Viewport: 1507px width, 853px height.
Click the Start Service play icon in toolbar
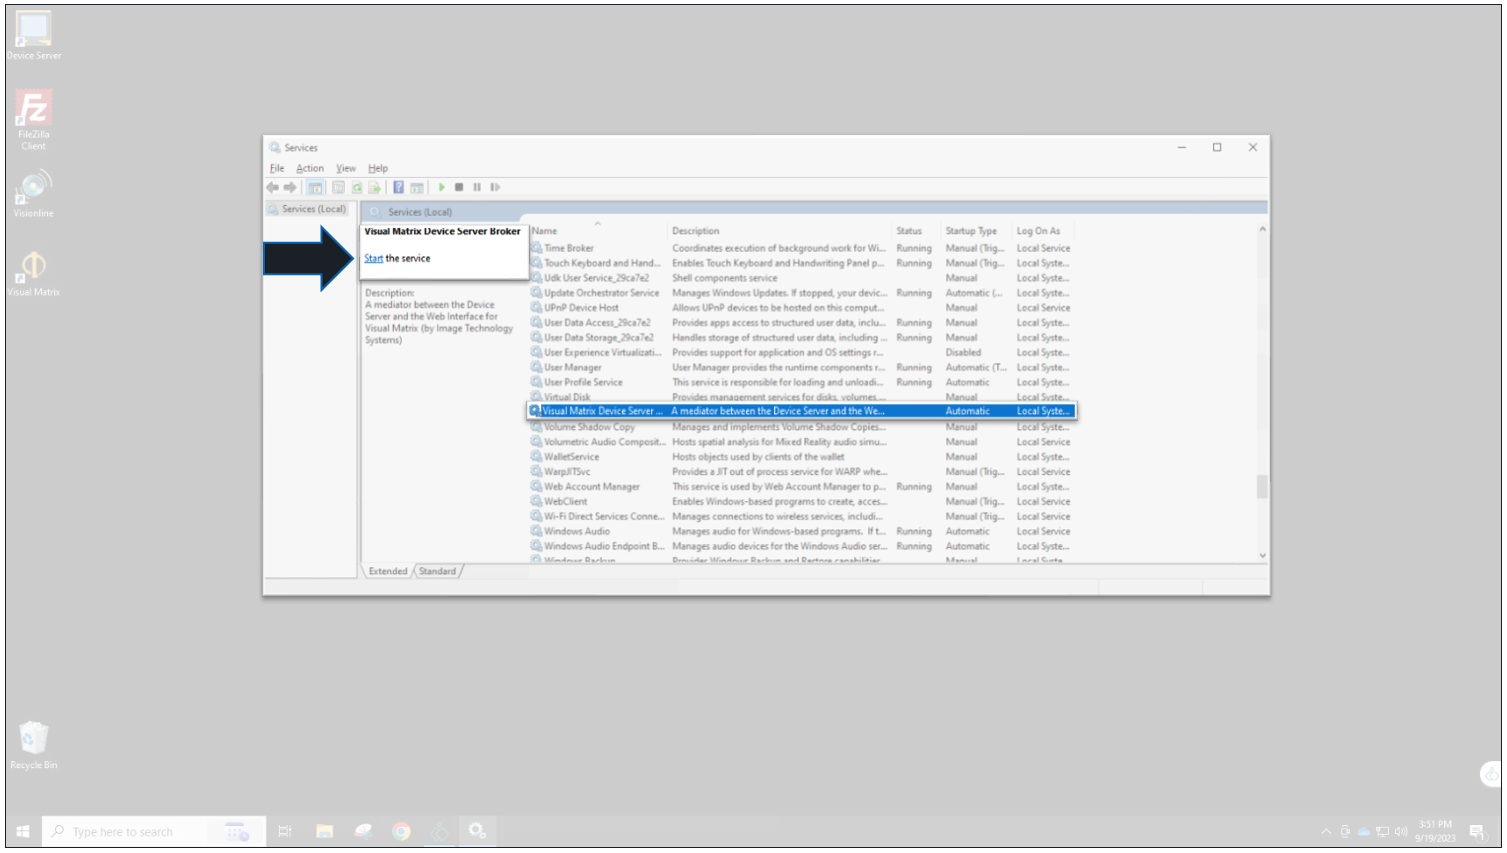(x=441, y=187)
